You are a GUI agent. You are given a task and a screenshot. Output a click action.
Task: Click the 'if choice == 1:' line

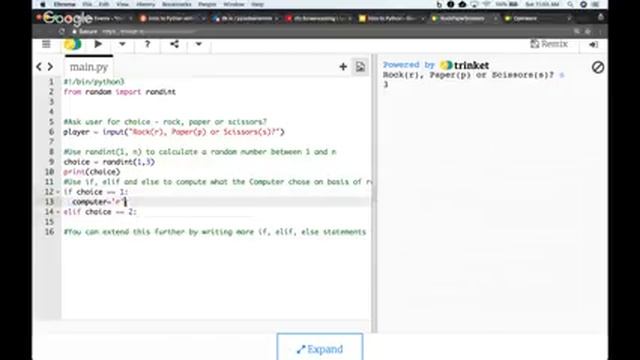[96, 192]
